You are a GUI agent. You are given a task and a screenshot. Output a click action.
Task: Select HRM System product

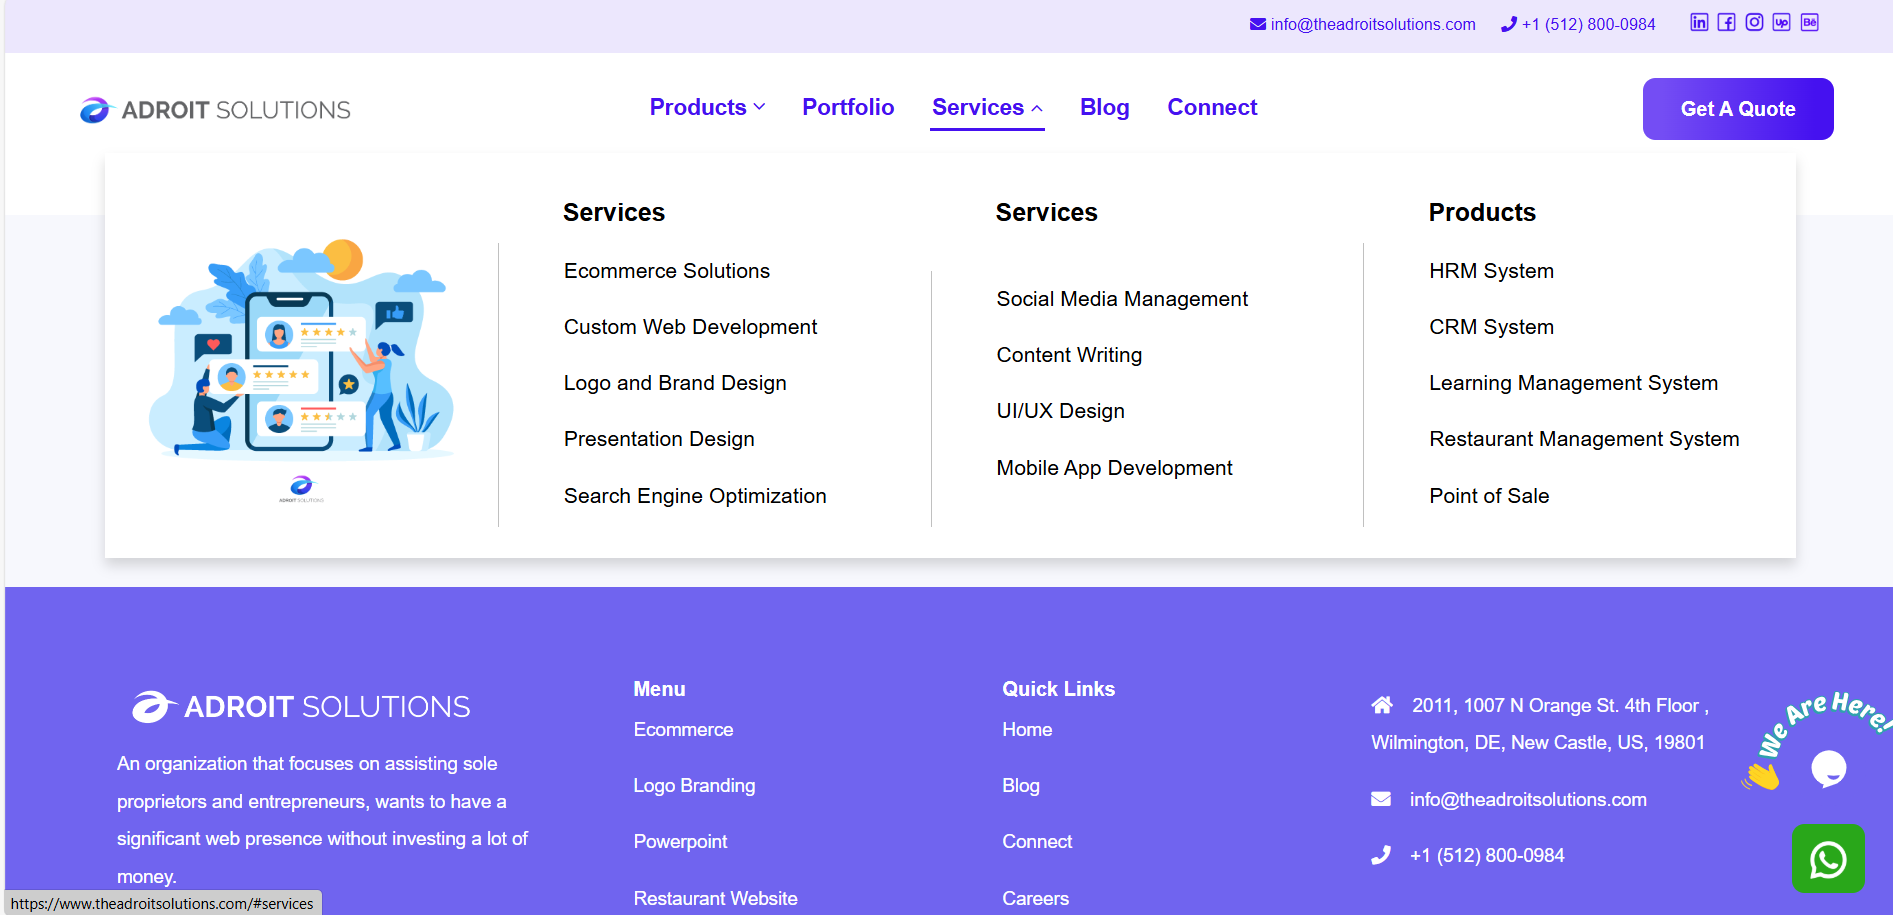(x=1491, y=271)
